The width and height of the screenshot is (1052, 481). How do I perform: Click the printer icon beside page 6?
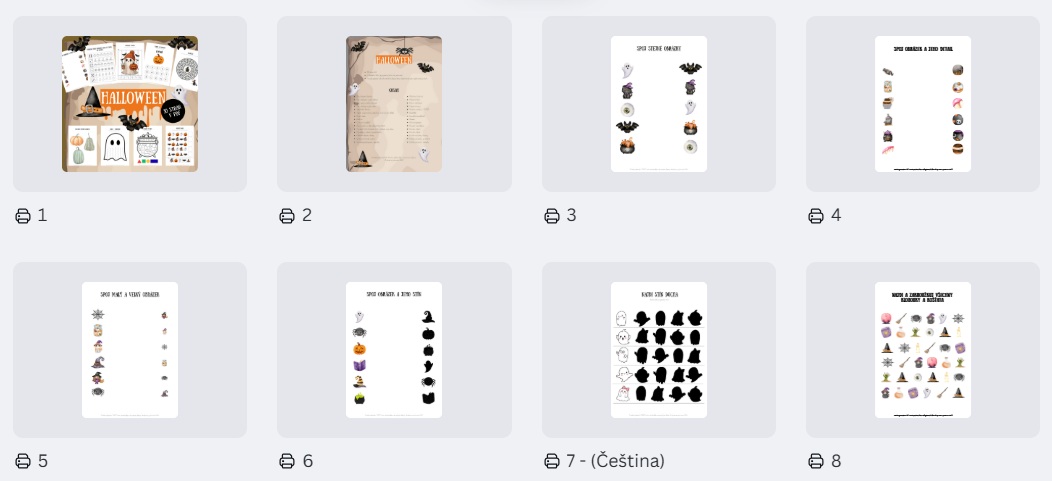click(286, 461)
